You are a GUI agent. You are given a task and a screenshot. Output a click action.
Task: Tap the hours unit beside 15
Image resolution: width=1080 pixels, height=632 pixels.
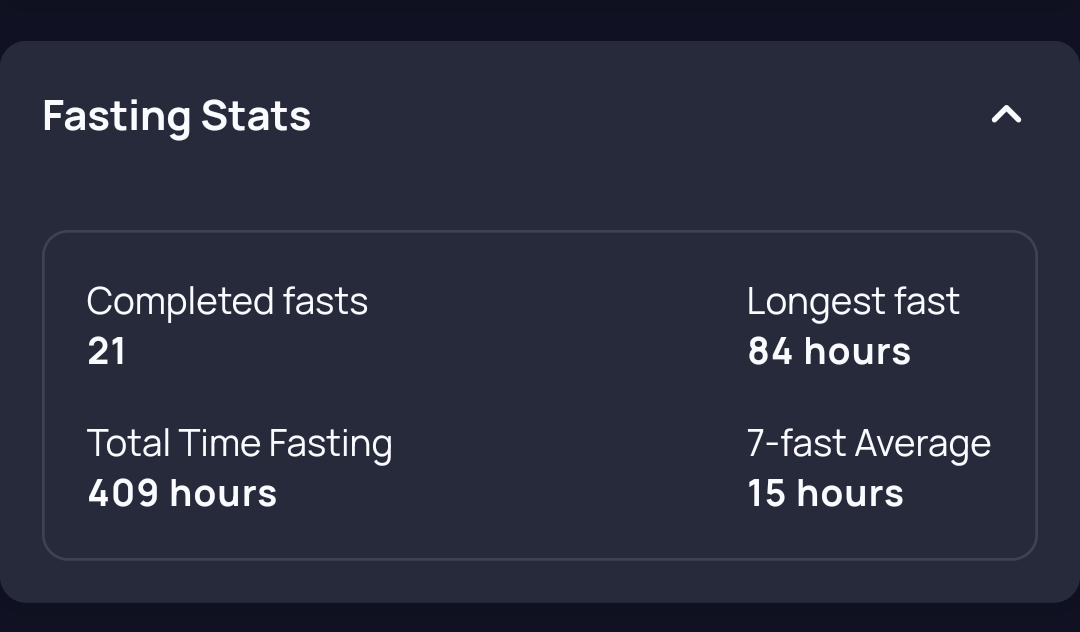click(850, 494)
